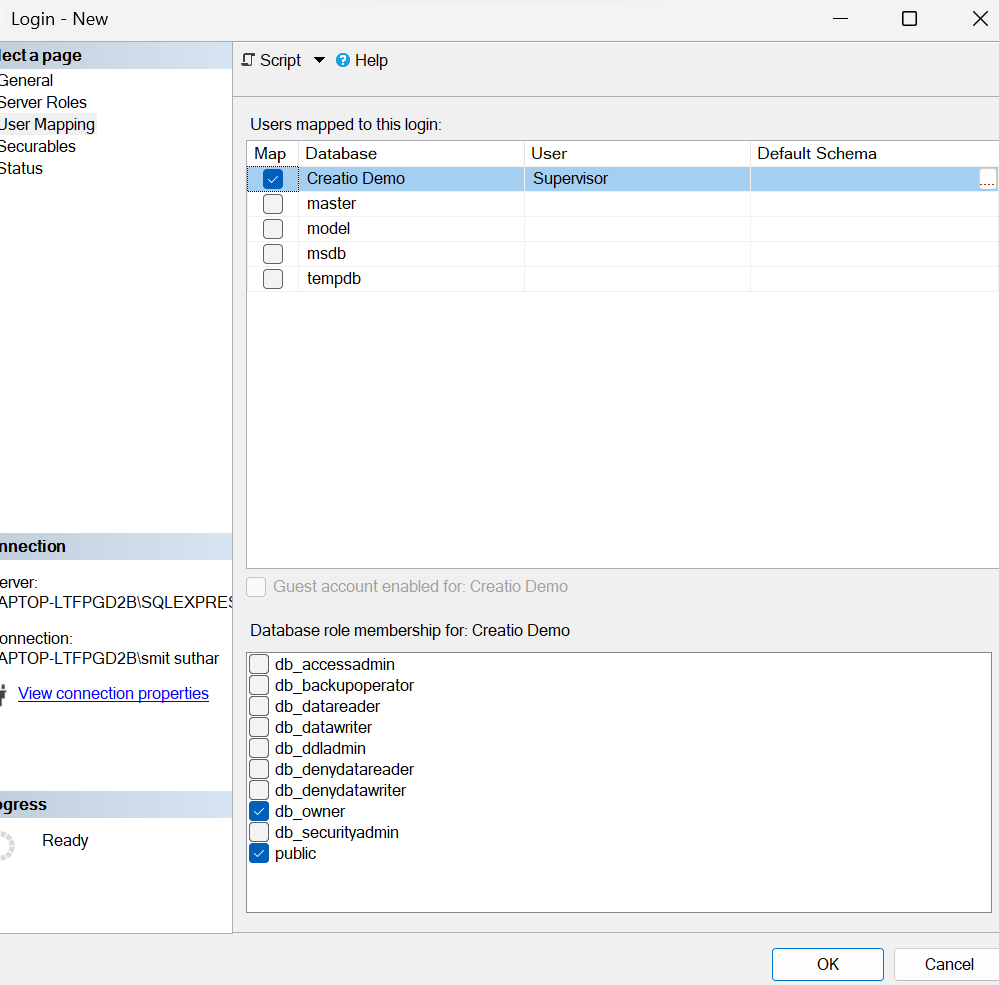The height and width of the screenshot is (985, 999).
Task: Enable the db_backupoperator role checkbox
Action: click(x=259, y=685)
